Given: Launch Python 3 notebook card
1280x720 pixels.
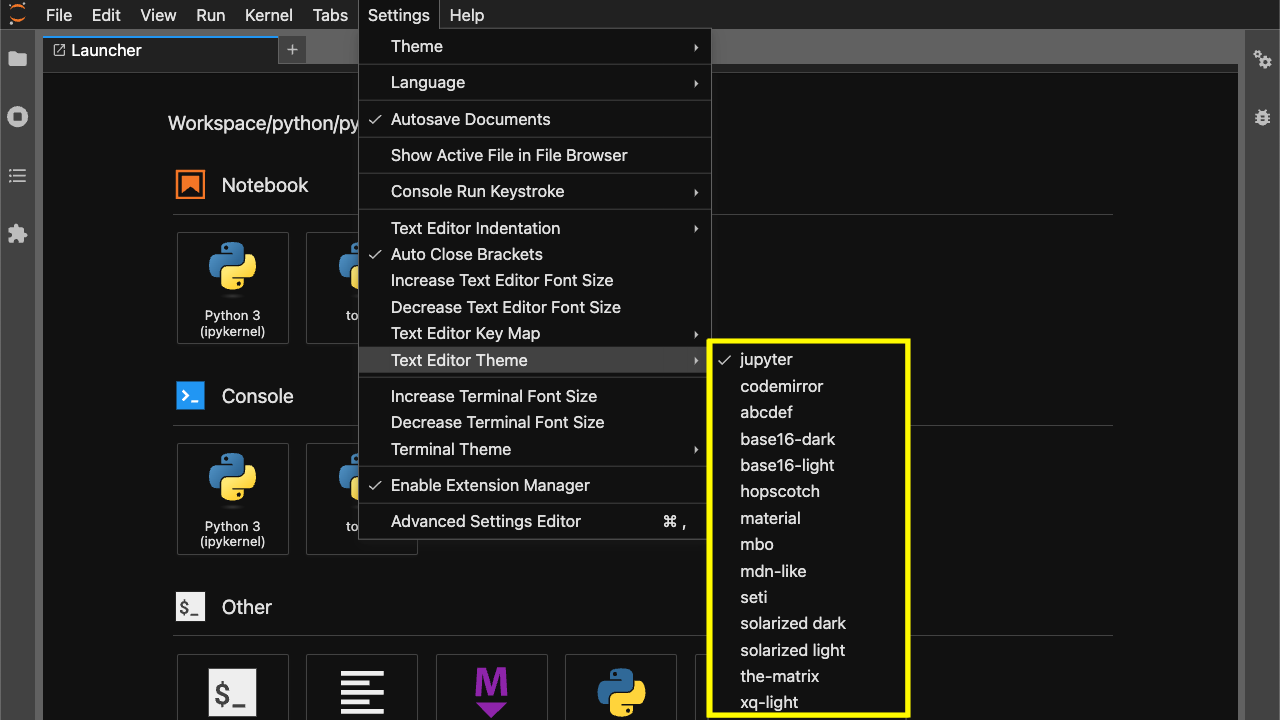Looking at the screenshot, I should [233, 288].
